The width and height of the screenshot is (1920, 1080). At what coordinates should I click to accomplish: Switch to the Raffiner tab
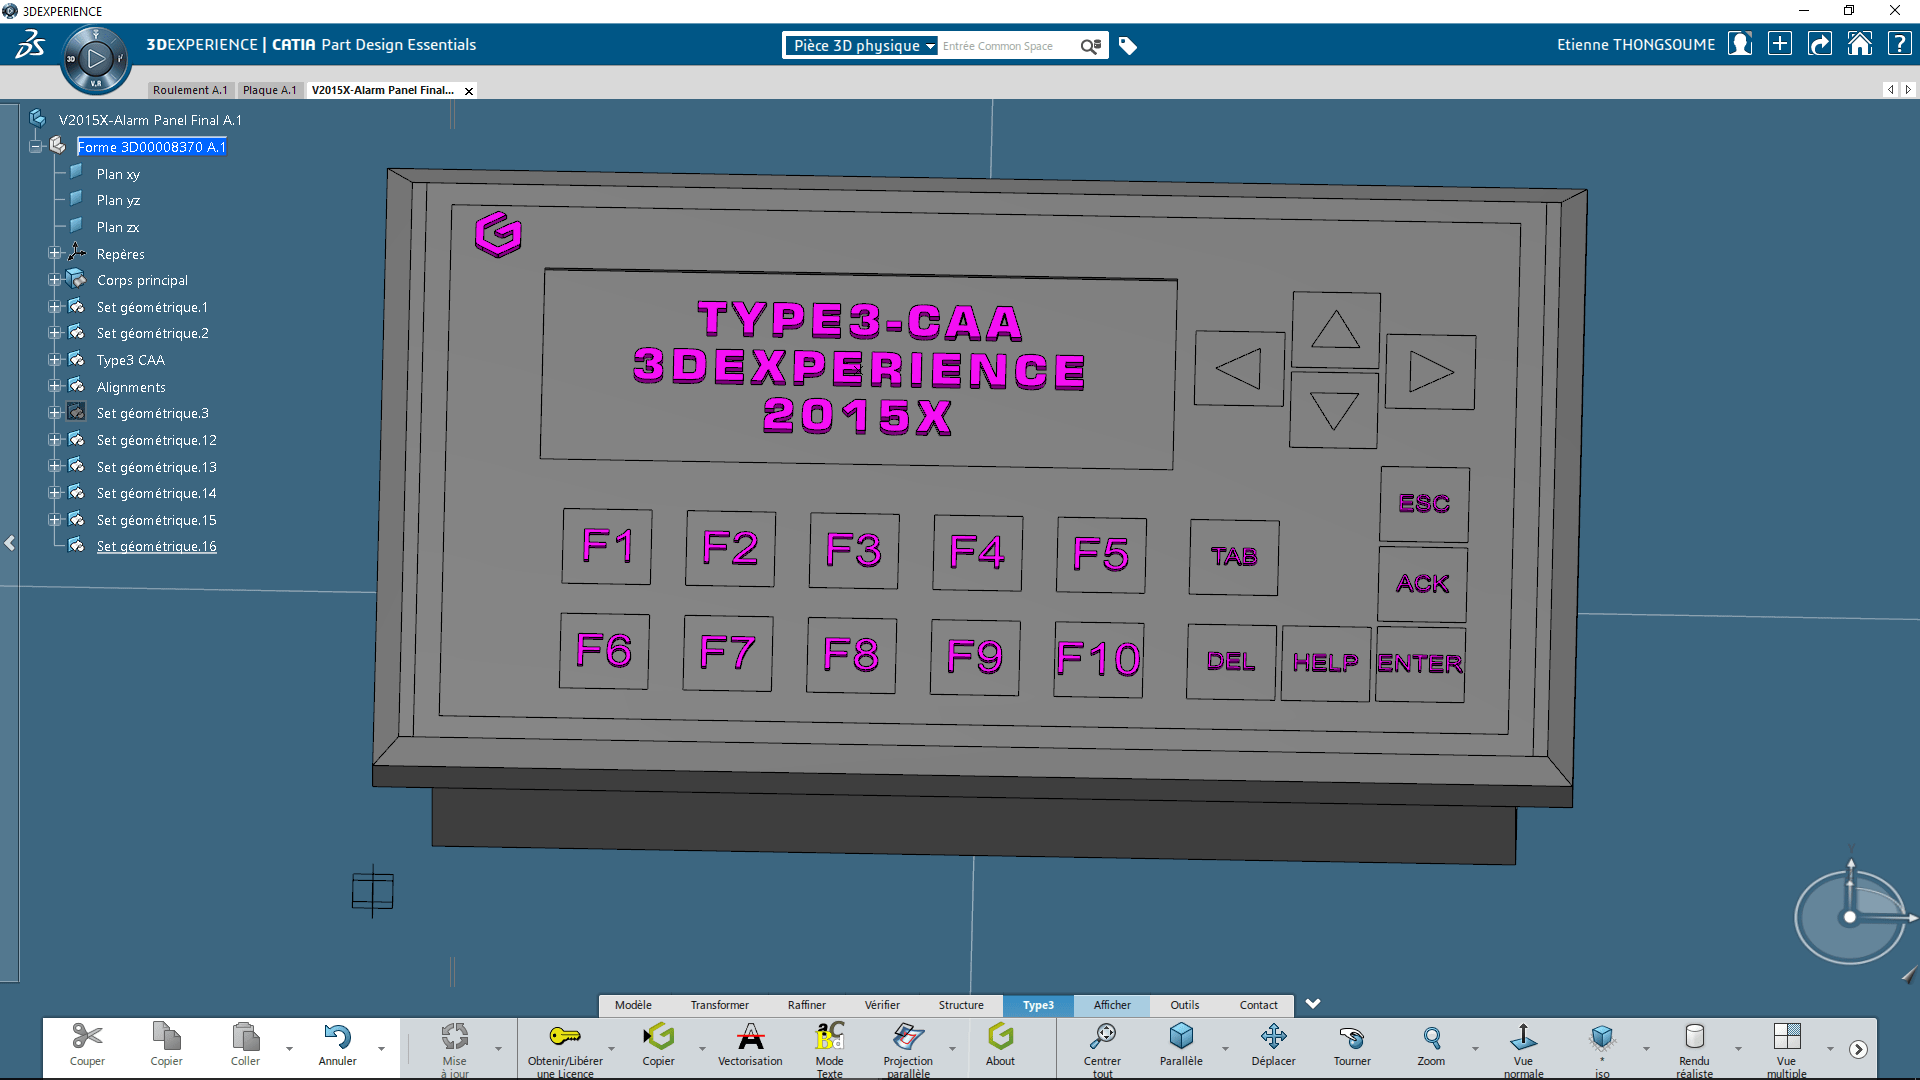pyautogui.click(x=806, y=1005)
